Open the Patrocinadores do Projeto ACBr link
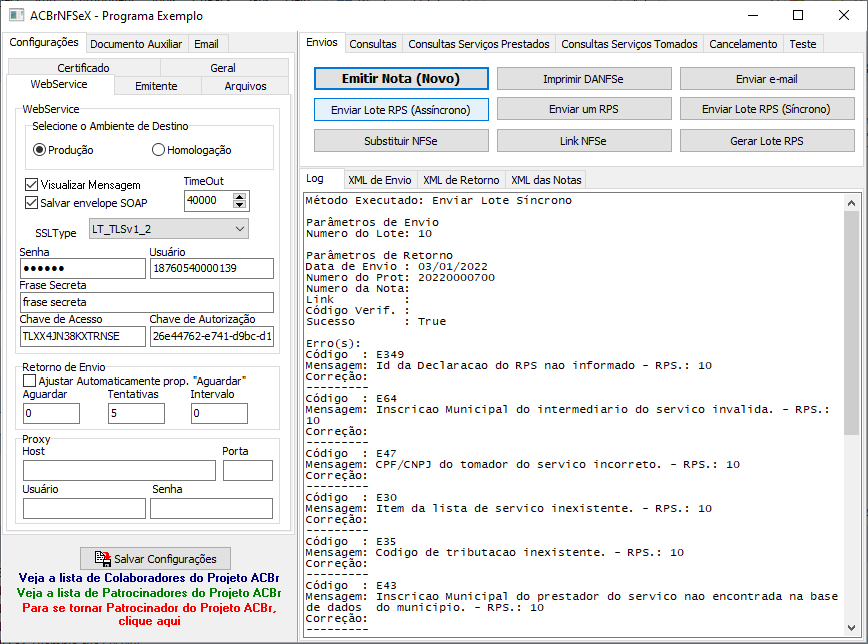Screen dimensions: 868x644 coord(149,593)
